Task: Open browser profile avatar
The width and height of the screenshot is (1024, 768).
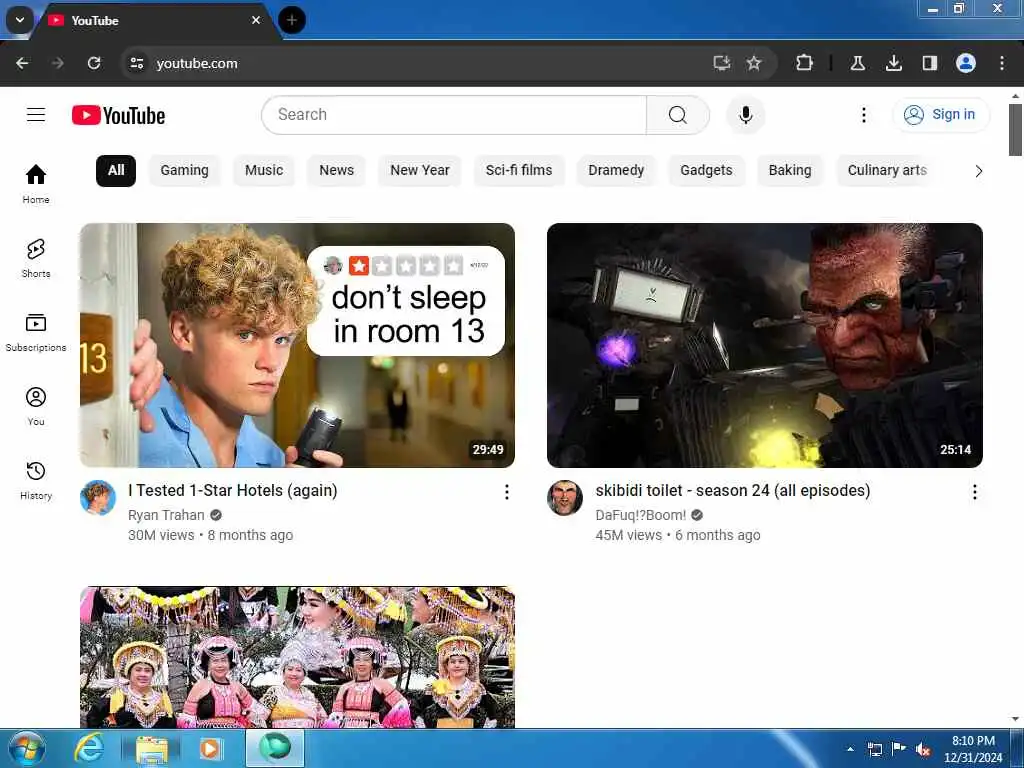Action: (965, 63)
